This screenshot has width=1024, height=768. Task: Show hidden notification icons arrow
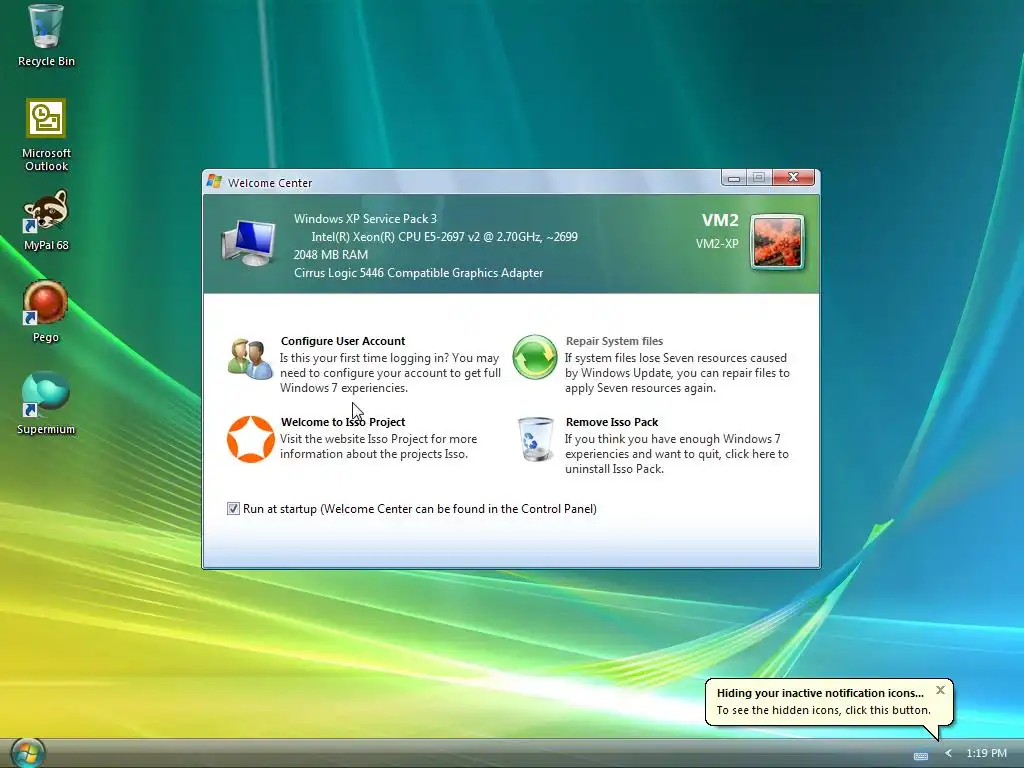tap(948, 754)
